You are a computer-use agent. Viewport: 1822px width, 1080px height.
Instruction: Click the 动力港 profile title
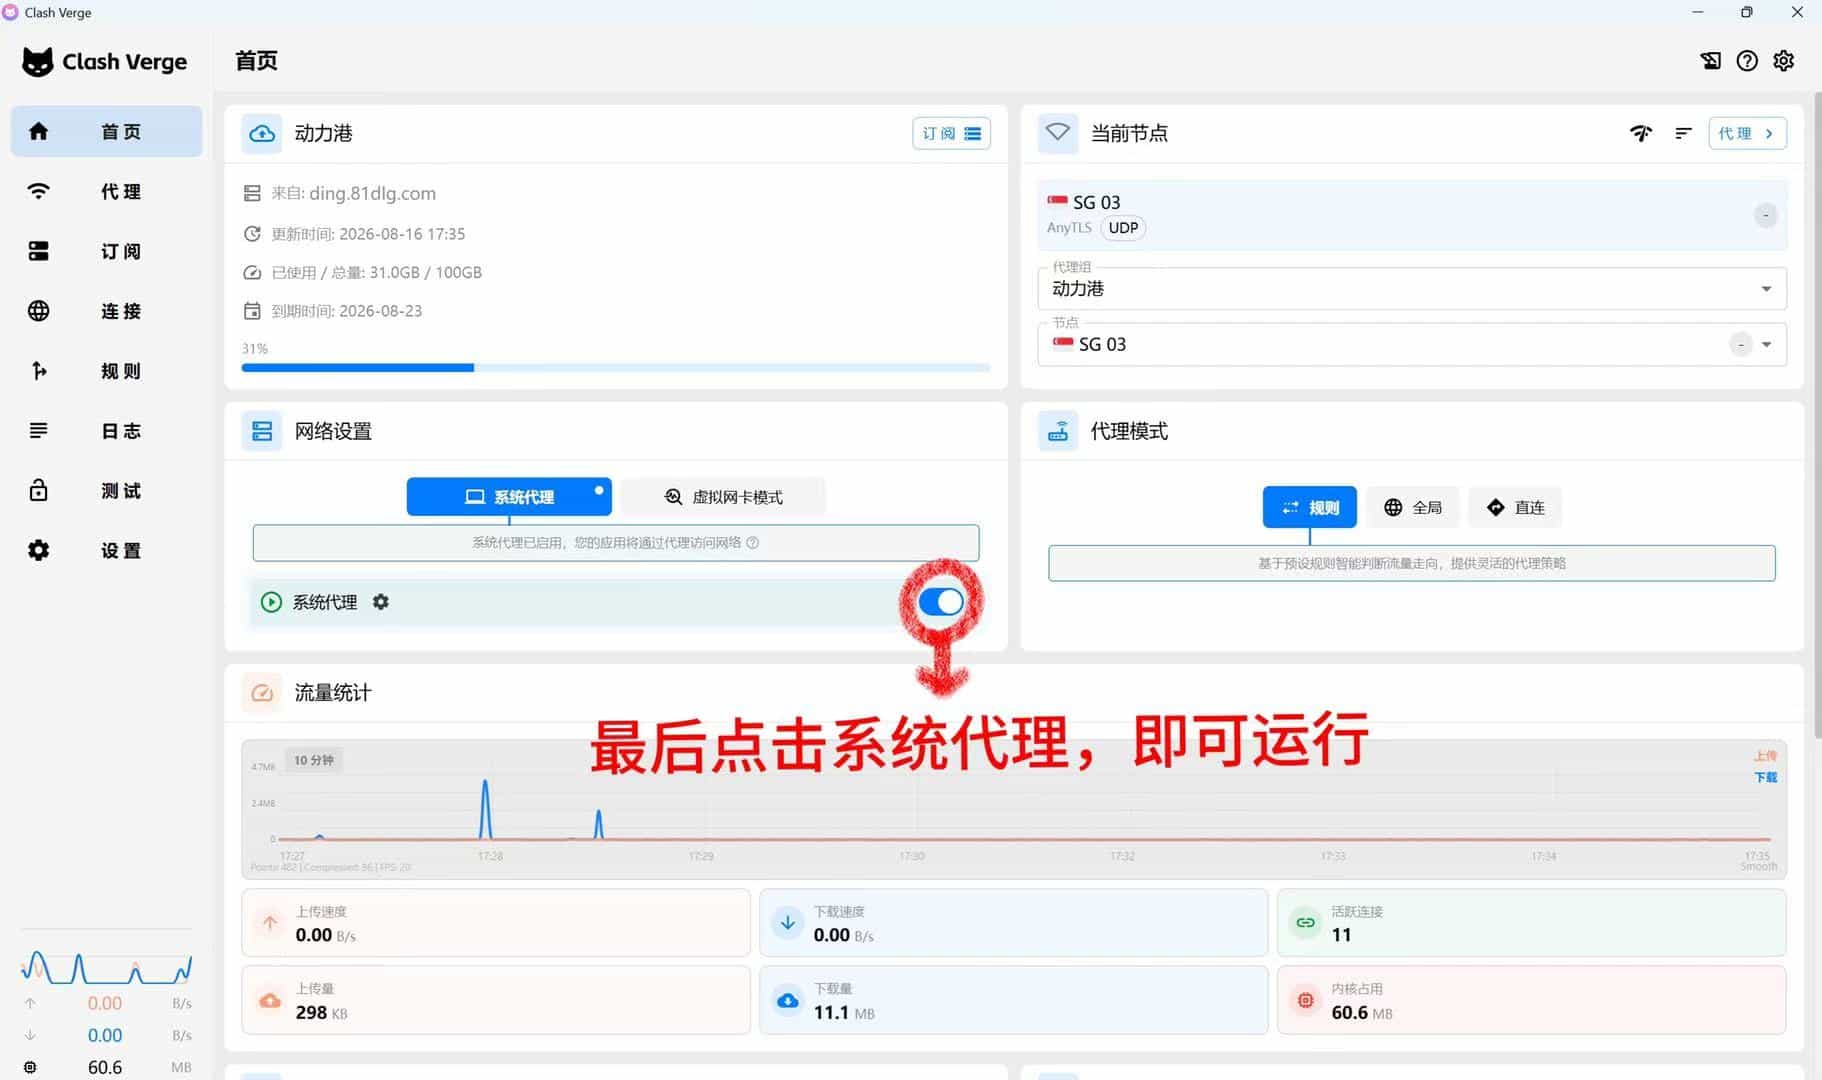tap(323, 133)
